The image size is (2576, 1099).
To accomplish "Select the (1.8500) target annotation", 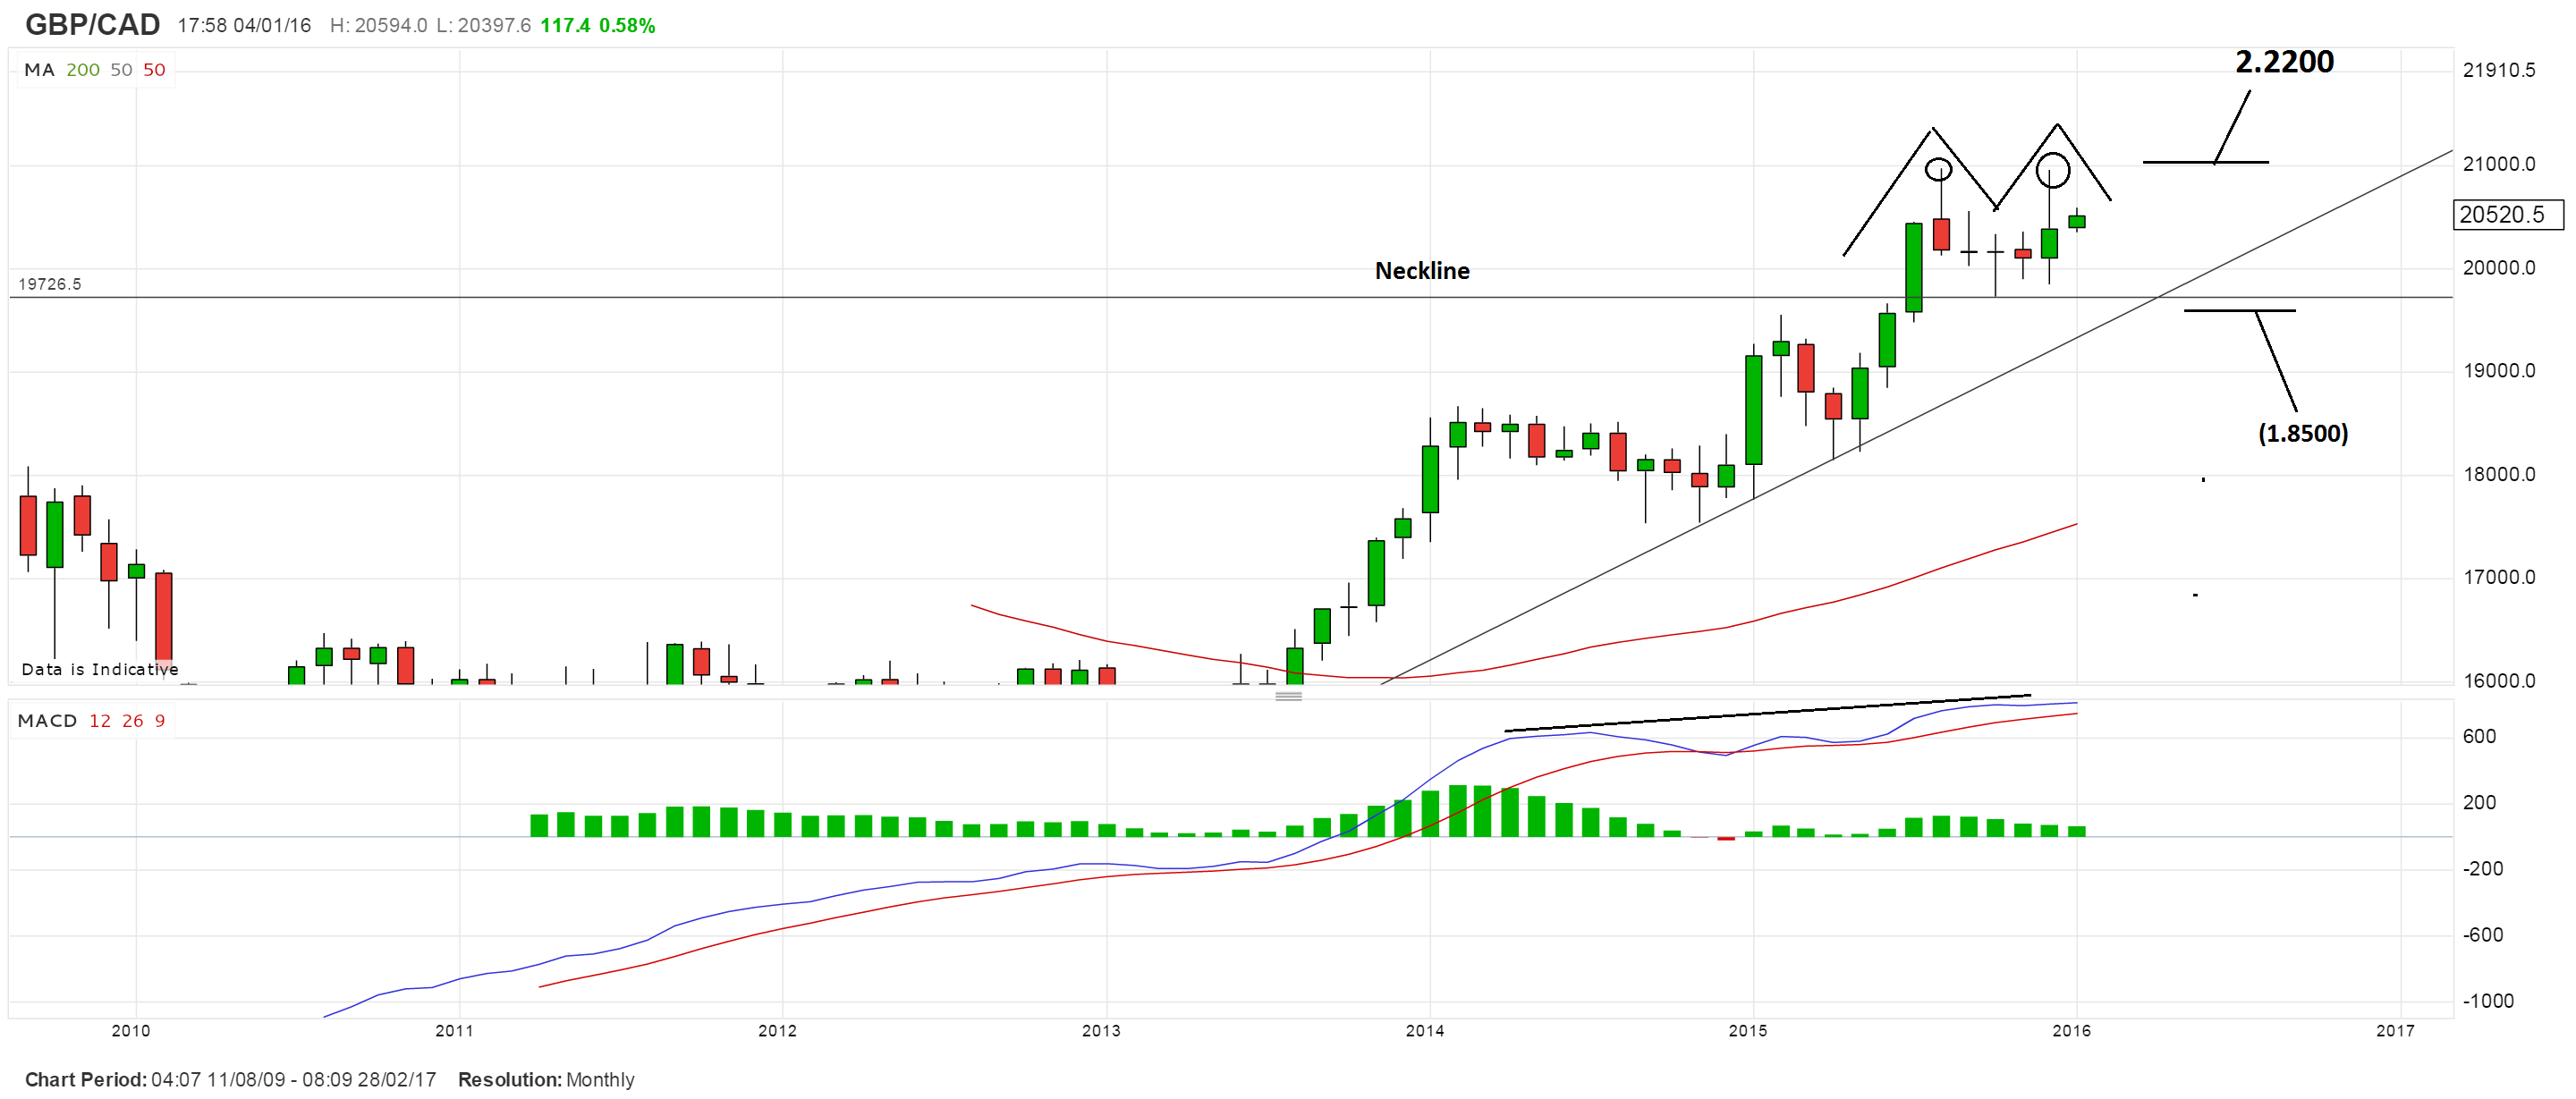I will [x=2302, y=433].
